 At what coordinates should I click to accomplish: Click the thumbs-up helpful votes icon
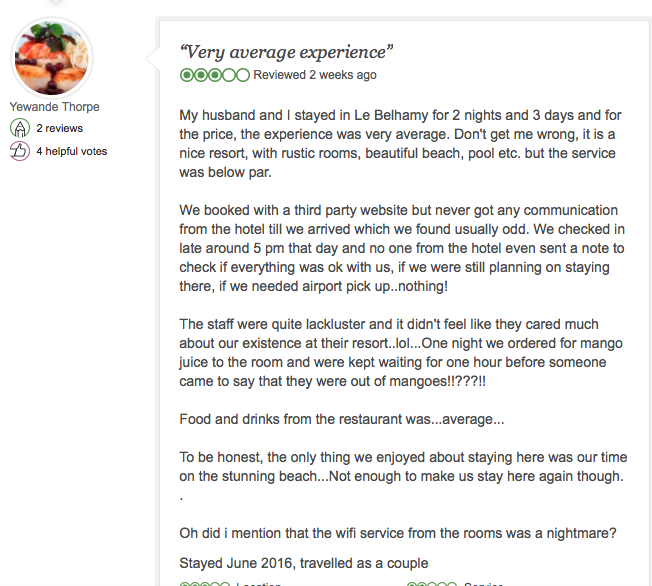tap(19, 152)
